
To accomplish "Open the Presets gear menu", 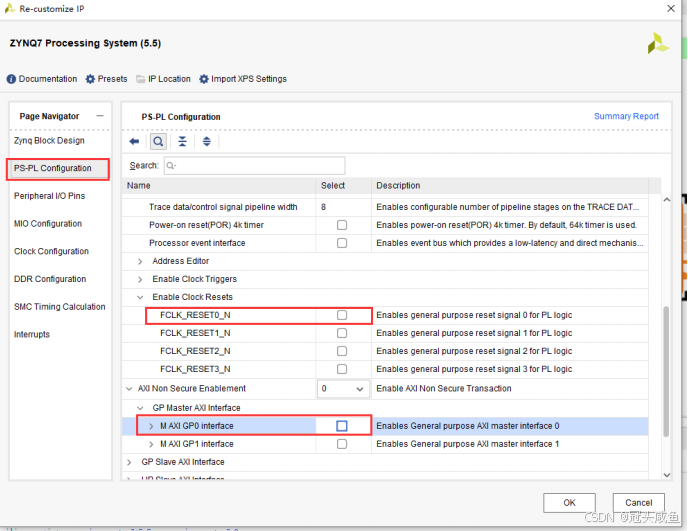I will (x=91, y=79).
